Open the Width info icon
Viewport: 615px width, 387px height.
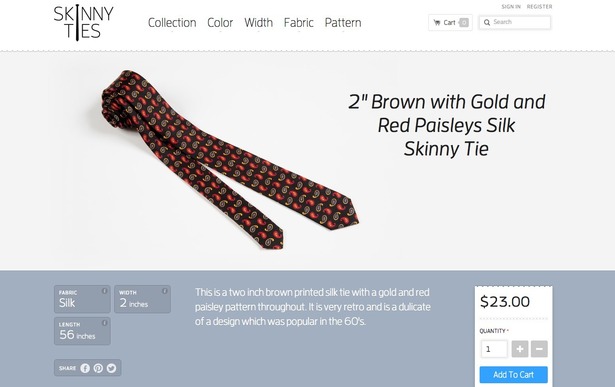tap(165, 291)
